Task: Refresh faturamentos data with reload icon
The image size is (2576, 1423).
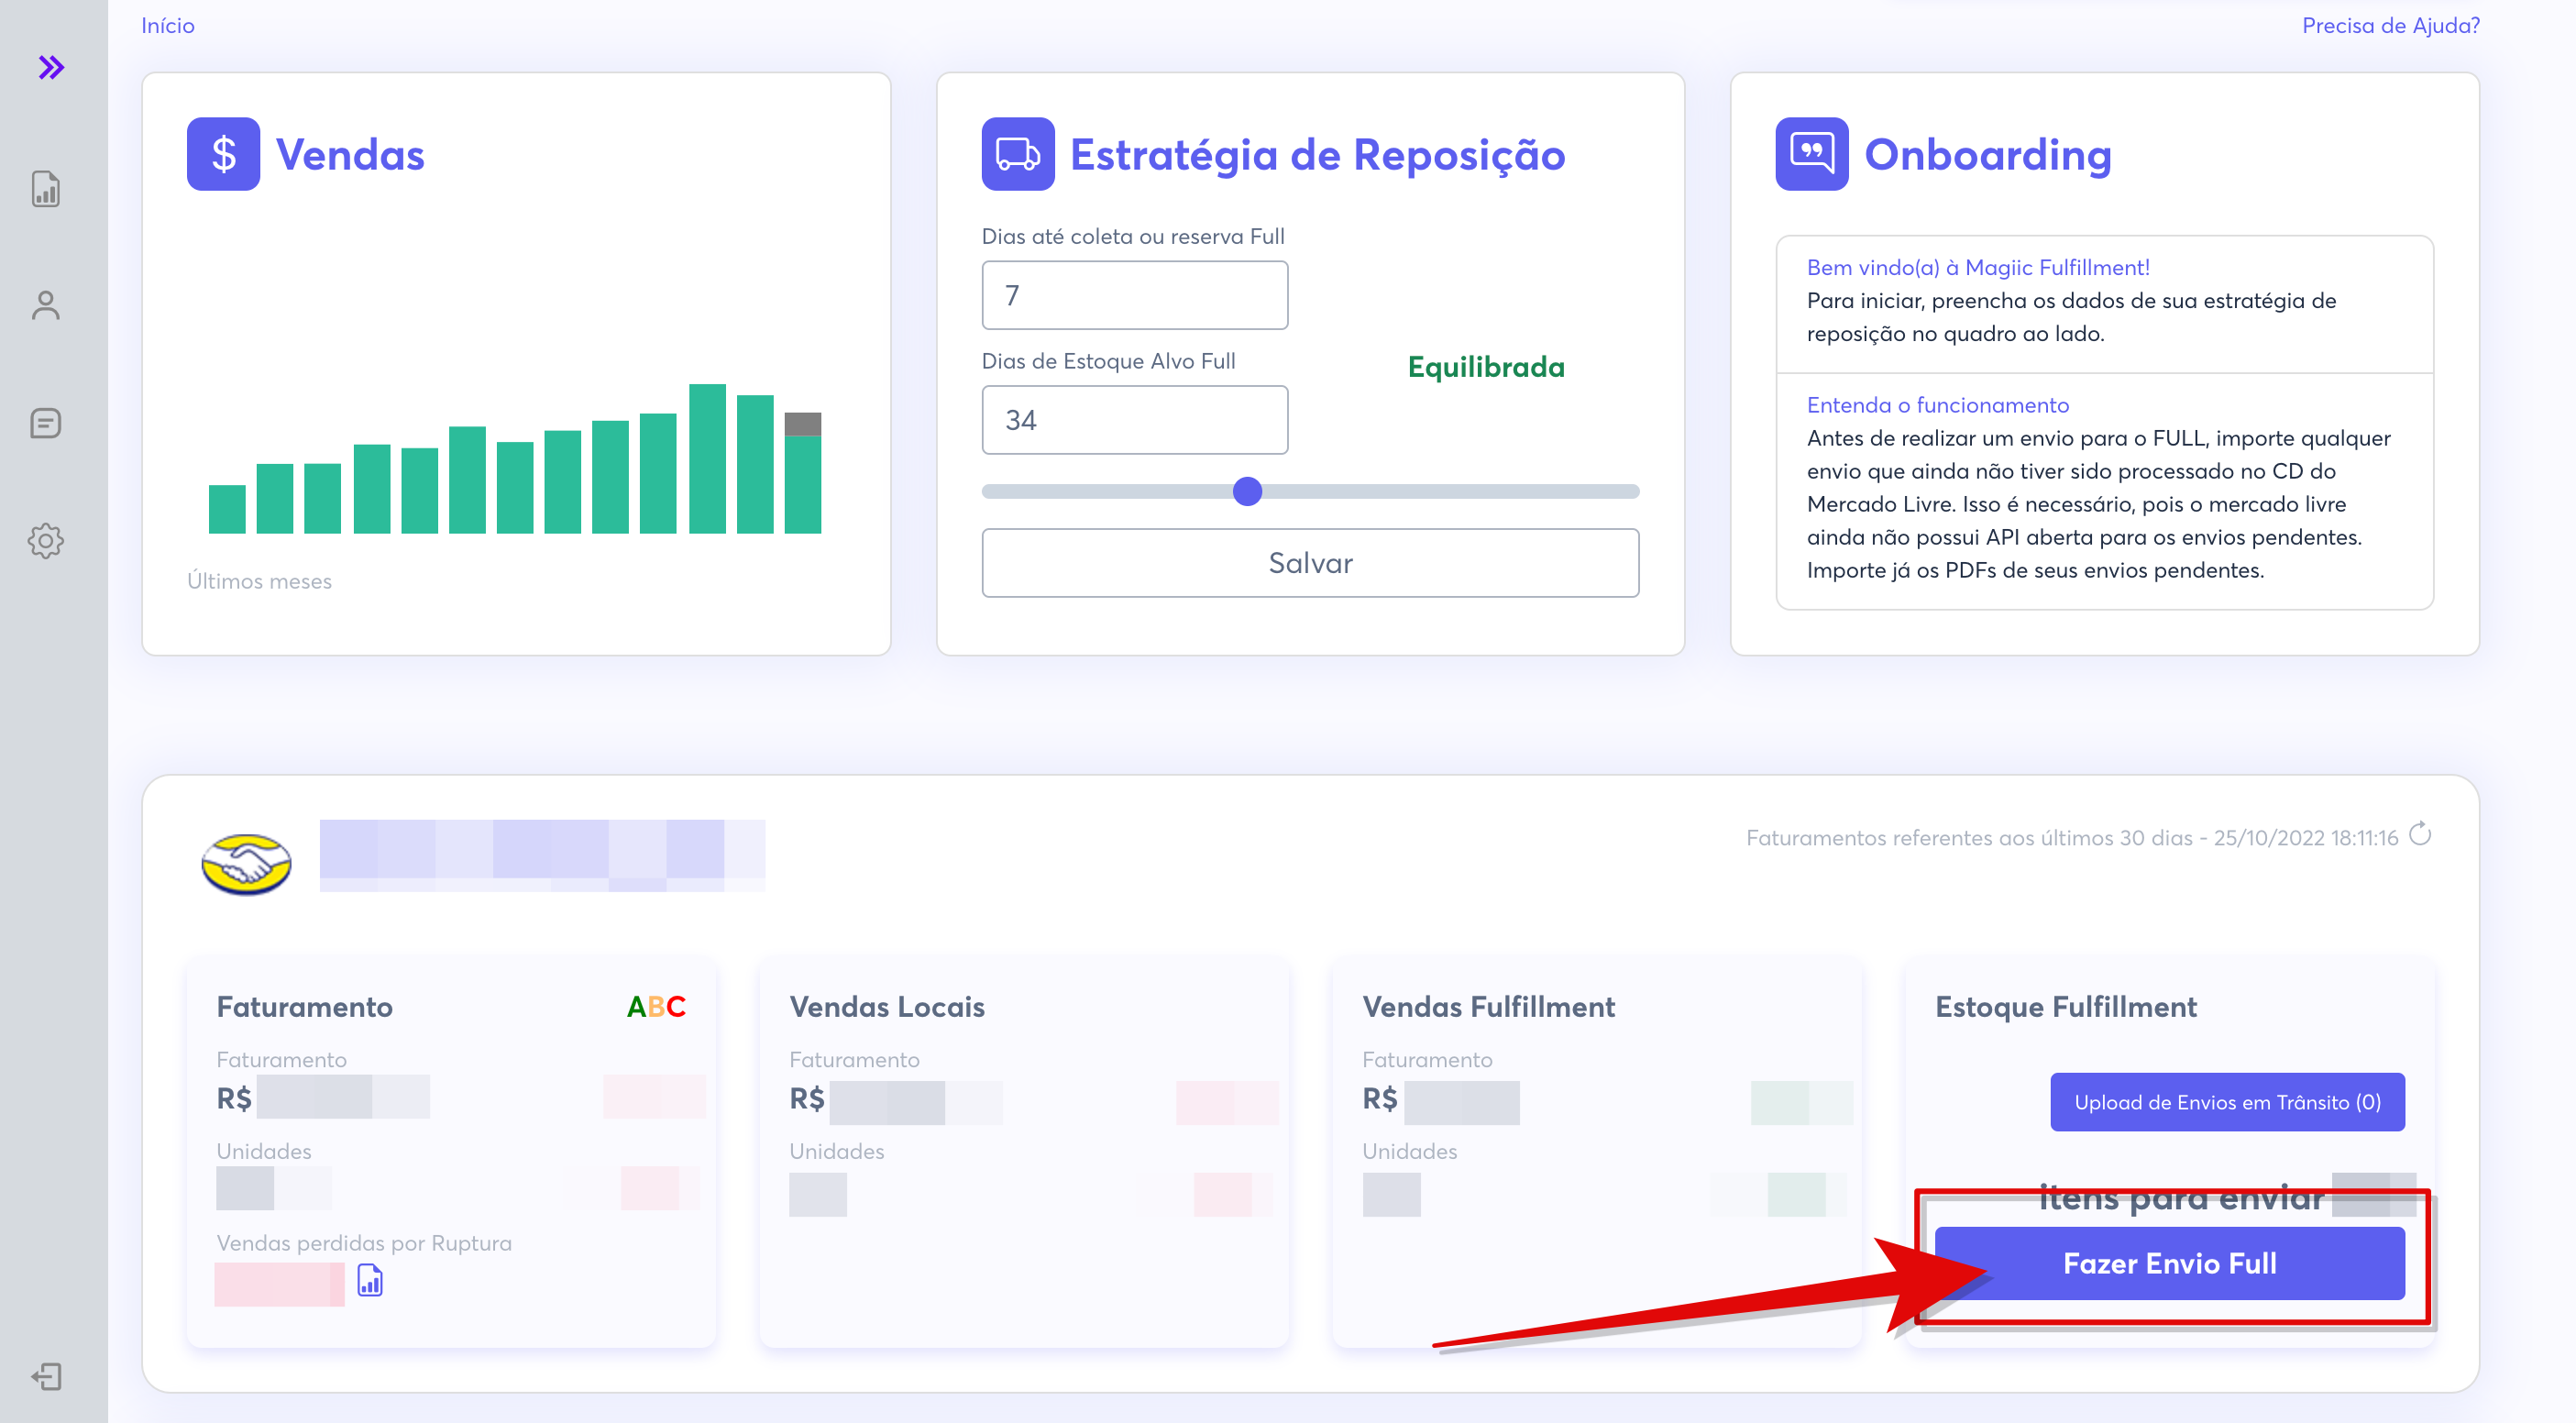Action: coord(2420,834)
